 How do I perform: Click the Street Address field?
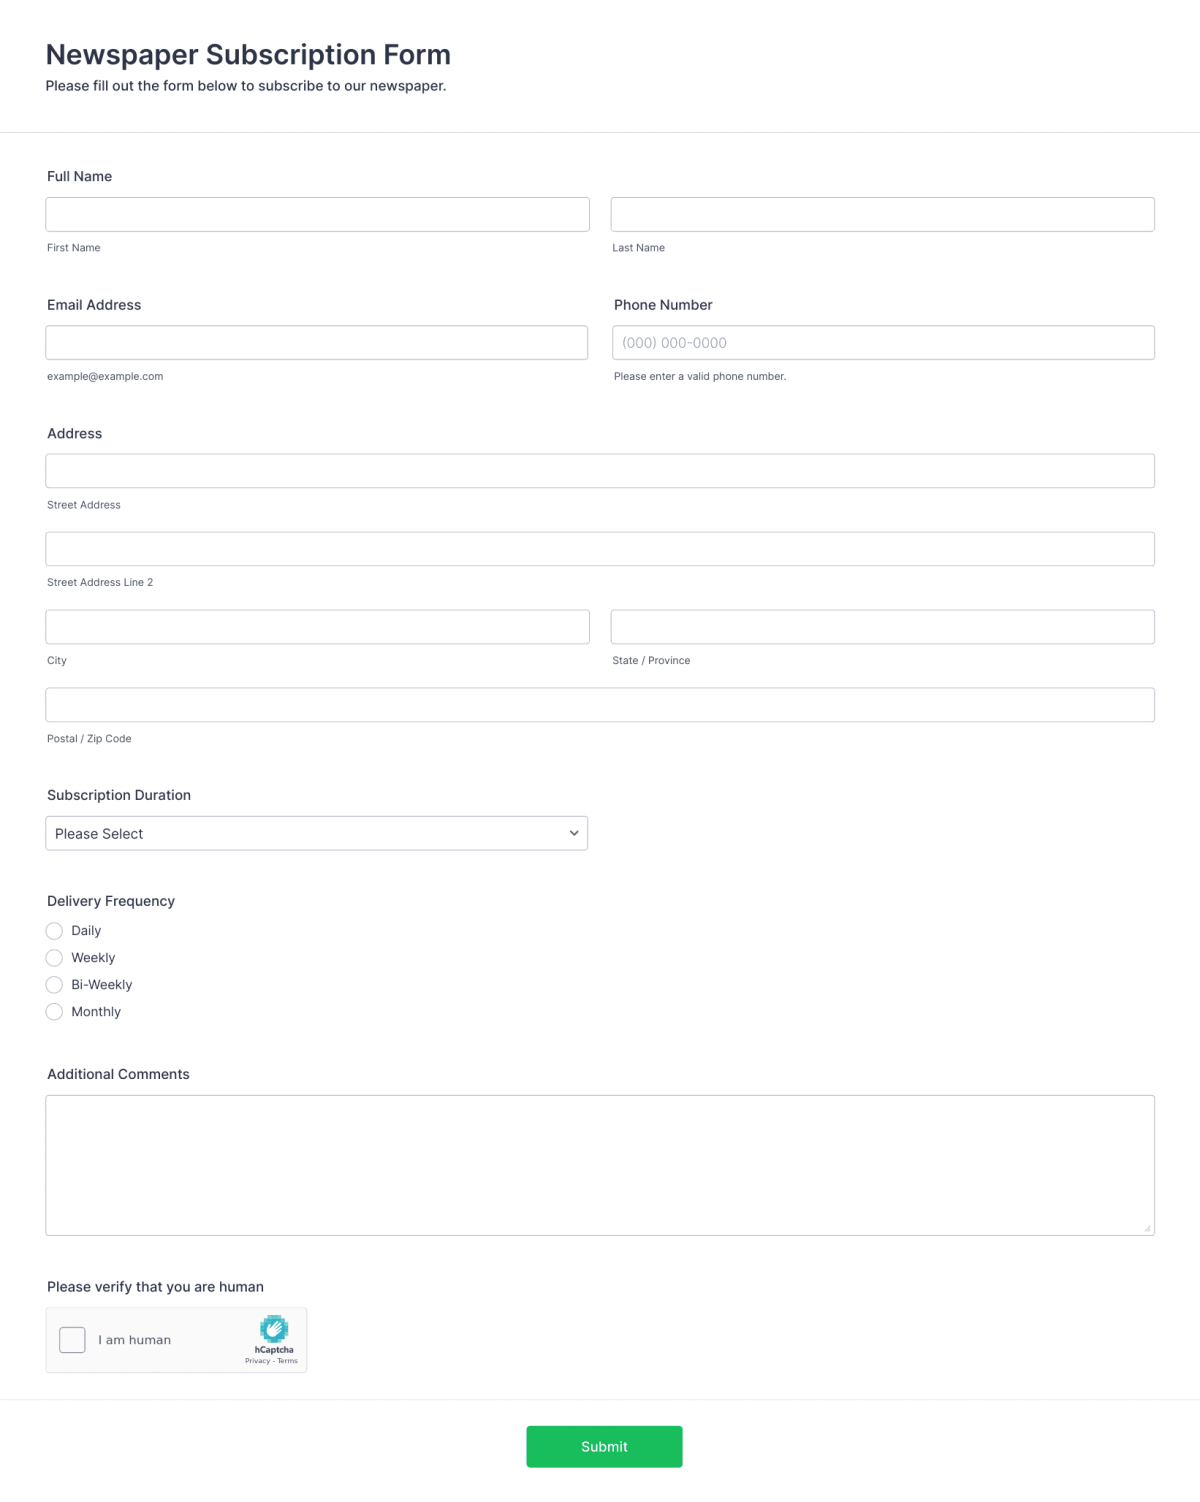pos(600,470)
